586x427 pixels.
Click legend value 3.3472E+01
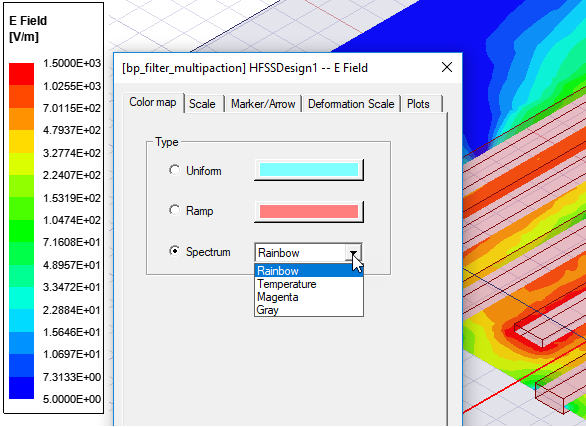(72, 287)
